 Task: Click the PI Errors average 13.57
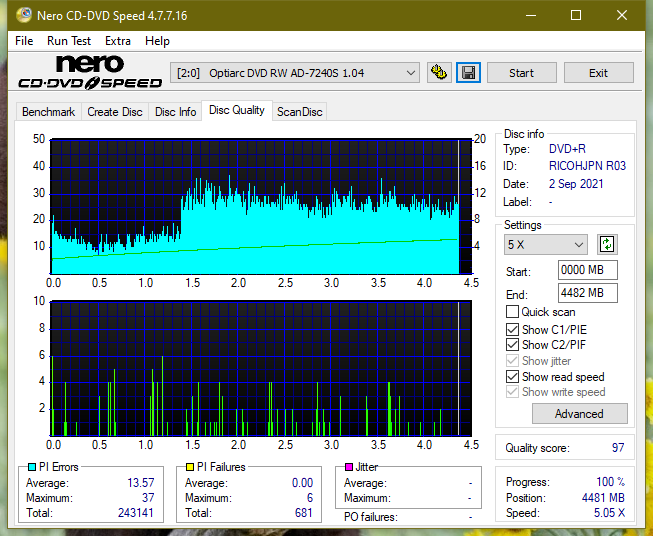(x=141, y=483)
